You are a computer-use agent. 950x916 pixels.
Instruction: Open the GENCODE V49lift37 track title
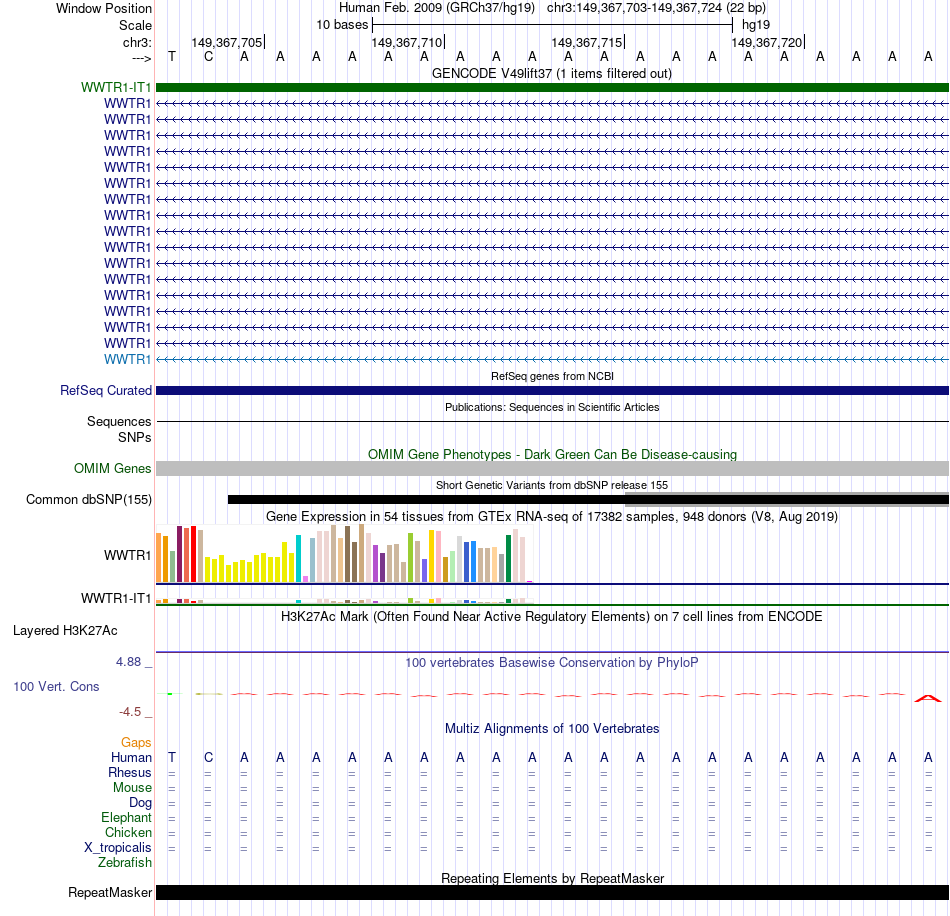coord(551,73)
